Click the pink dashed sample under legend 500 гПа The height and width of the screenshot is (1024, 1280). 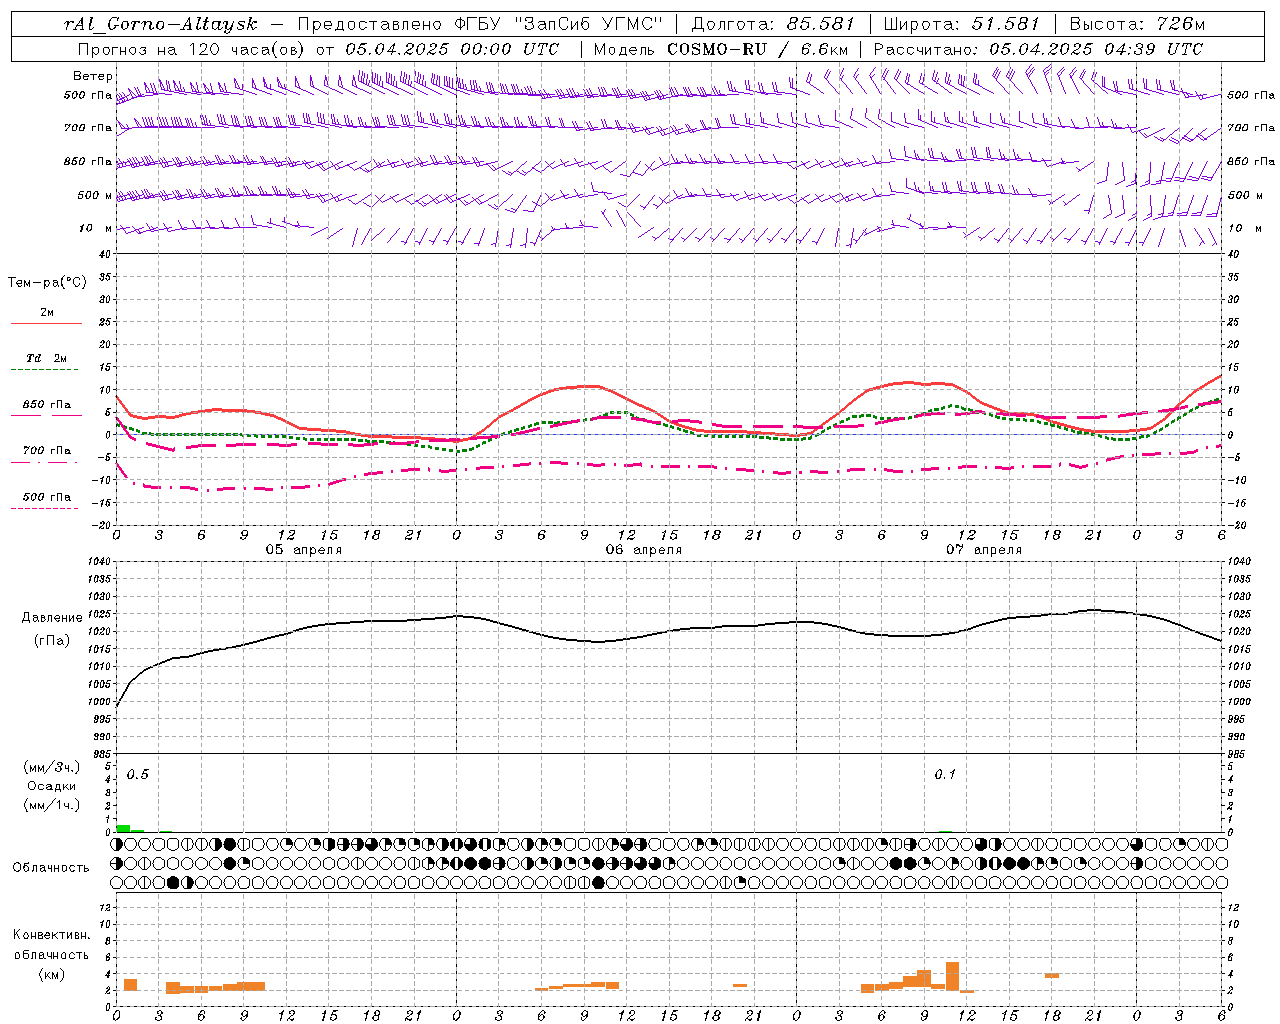tap(45, 509)
